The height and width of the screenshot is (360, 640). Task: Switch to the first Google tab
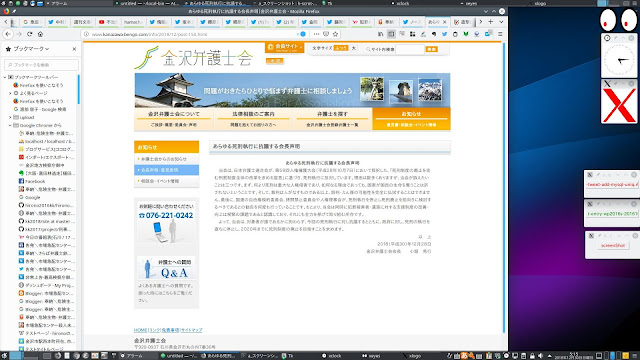32,22
